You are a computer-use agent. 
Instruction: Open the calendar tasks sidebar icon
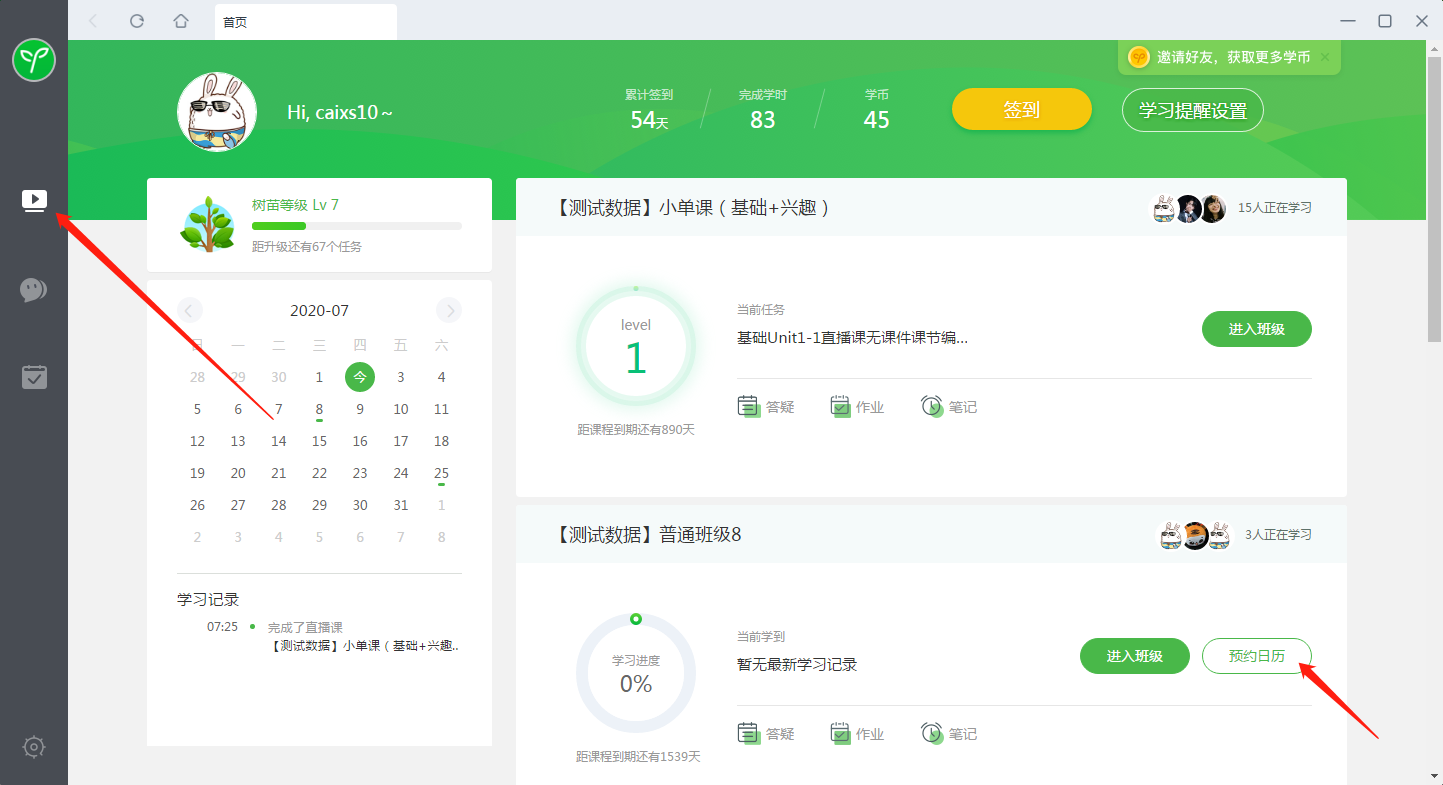click(34, 377)
